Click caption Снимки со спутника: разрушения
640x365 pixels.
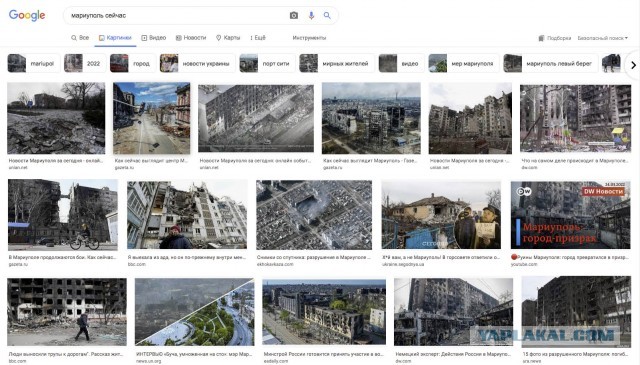click(313, 257)
